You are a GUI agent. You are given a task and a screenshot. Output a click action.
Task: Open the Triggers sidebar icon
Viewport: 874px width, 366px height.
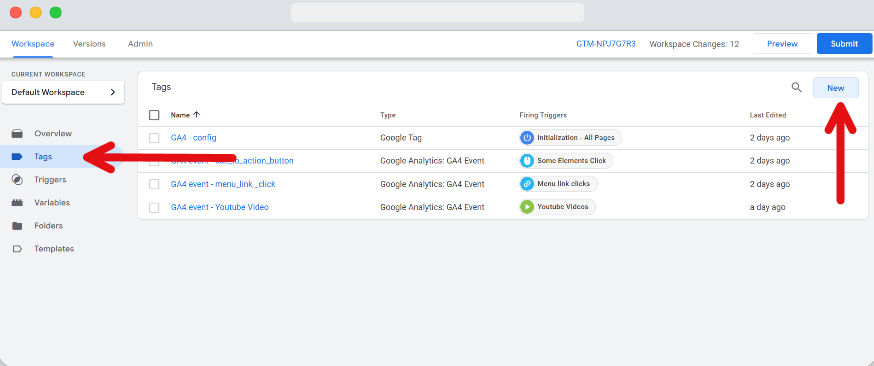[17, 180]
